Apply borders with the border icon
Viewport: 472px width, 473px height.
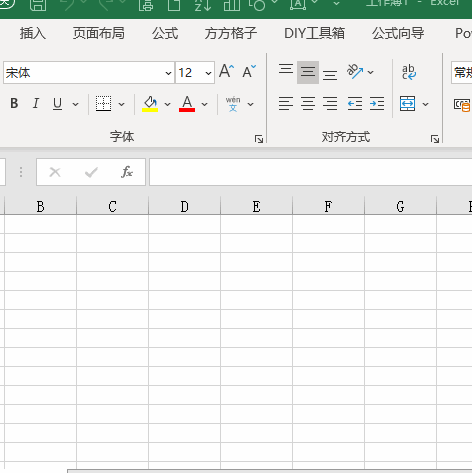tap(103, 104)
